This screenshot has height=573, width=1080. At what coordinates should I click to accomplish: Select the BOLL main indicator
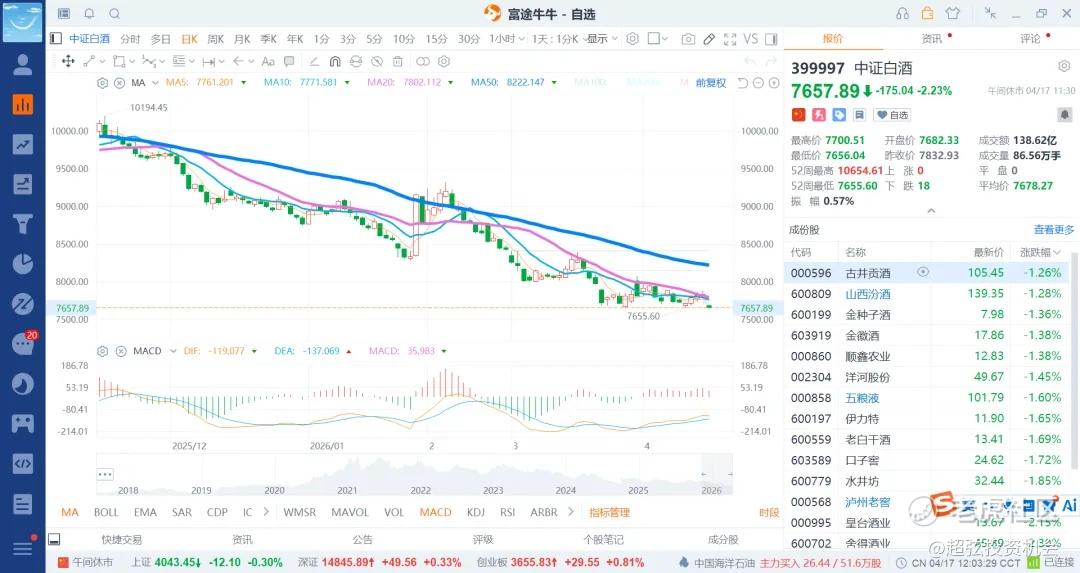click(106, 512)
